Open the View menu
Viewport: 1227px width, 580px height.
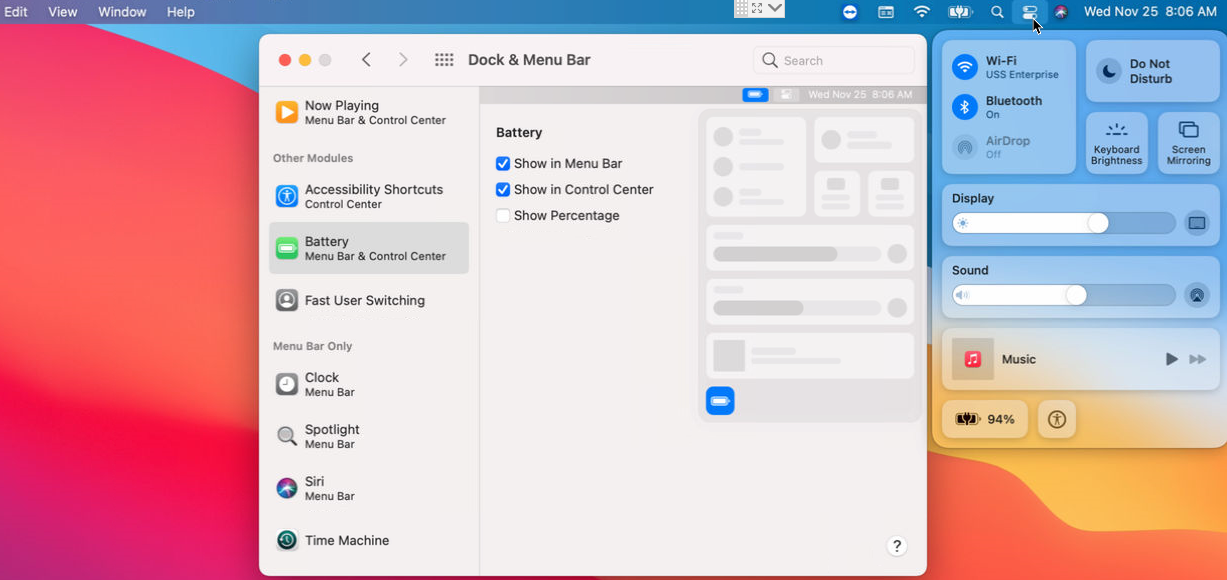tap(63, 12)
